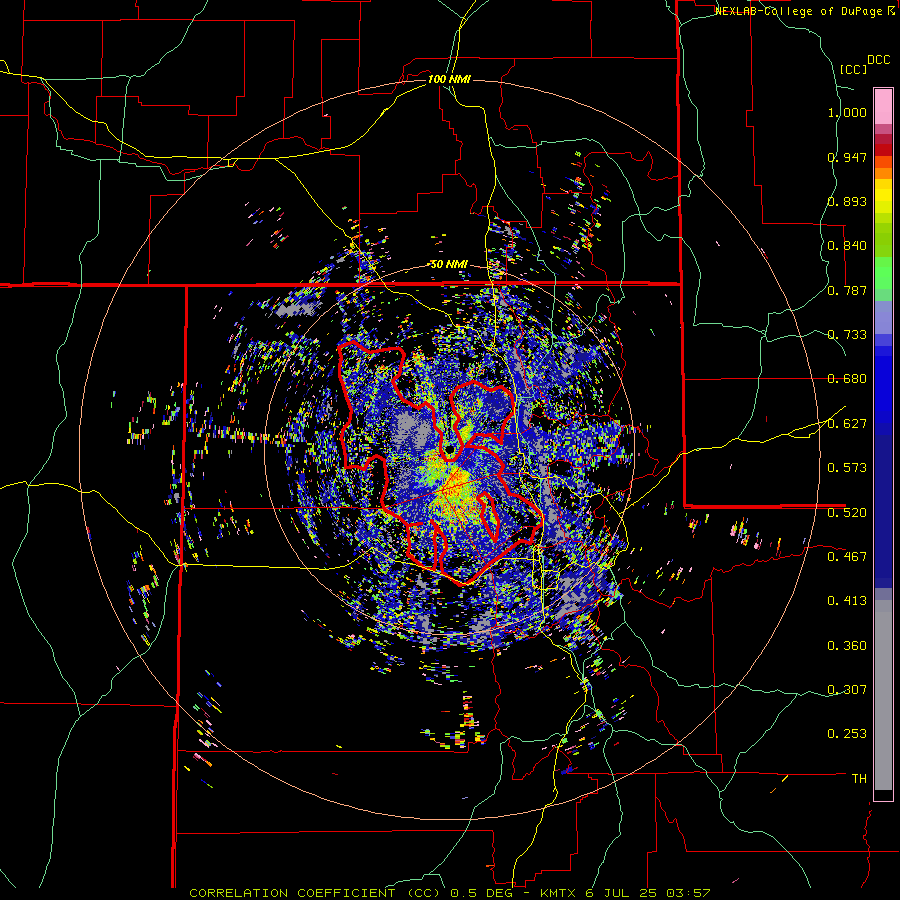Image resolution: width=900 pixels, height=900 pixels.
Task: Select the 0.680 scale value
Action: tap(847, 379)
